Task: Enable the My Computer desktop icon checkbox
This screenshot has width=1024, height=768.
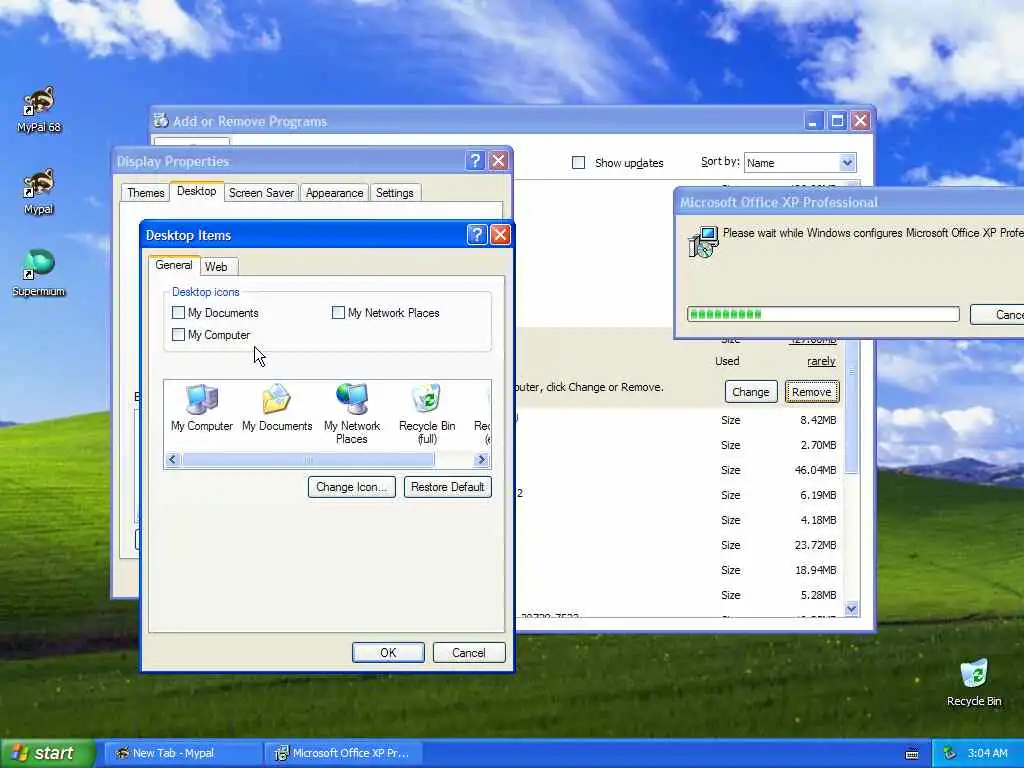Action: pos(178,335)
